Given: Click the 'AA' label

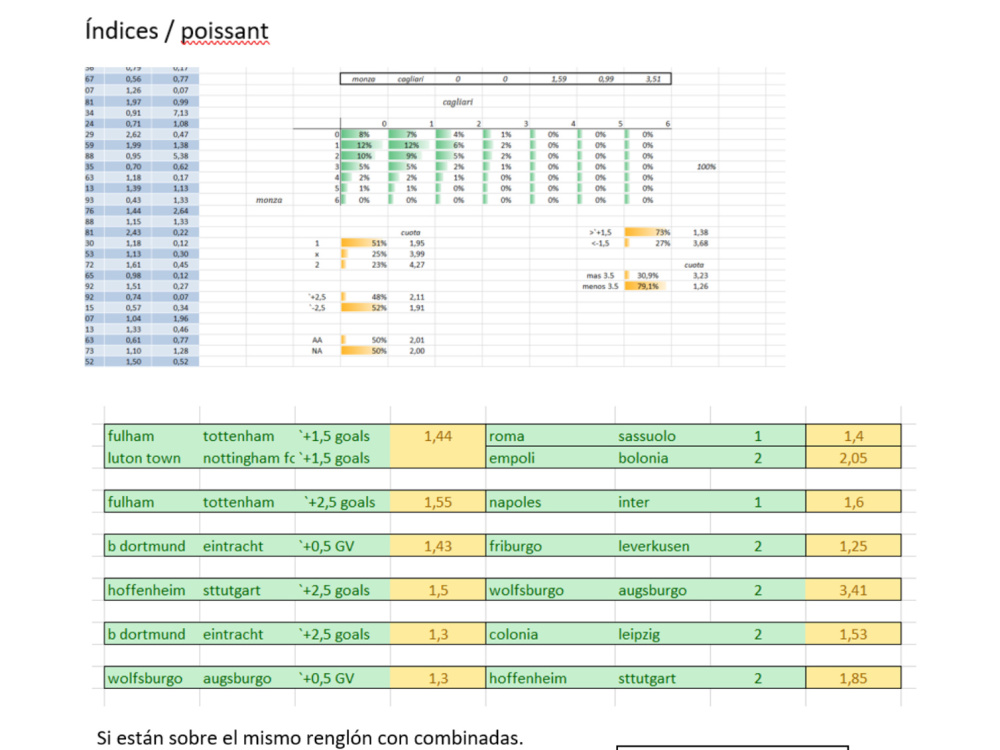Looking at the screenshot, I should [317, 340].
